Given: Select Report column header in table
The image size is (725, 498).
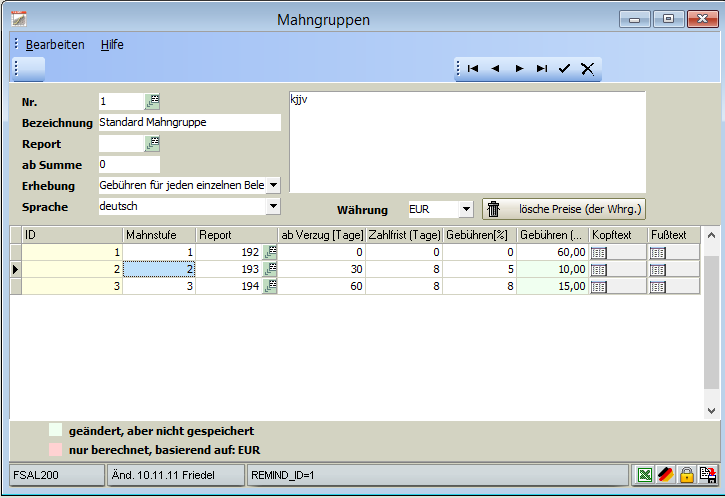Looking at the screenshot, I should [x=236, y=235].
